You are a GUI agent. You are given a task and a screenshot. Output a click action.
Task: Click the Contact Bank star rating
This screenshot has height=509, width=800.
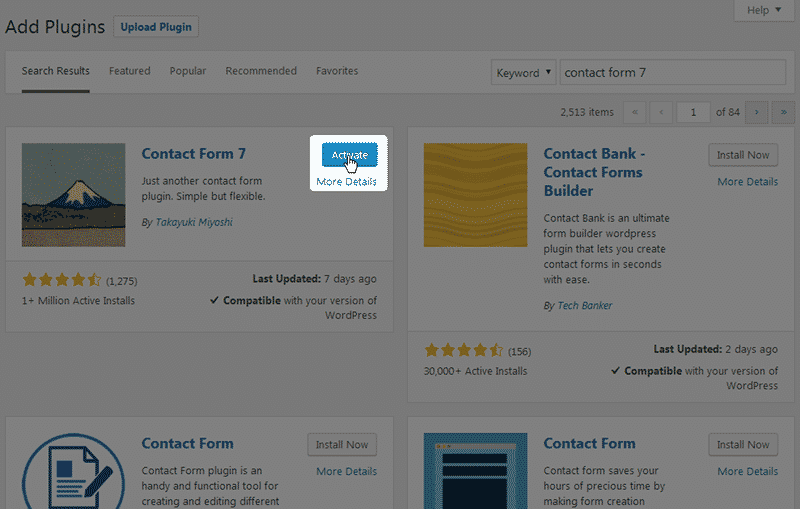pos(464,350)
